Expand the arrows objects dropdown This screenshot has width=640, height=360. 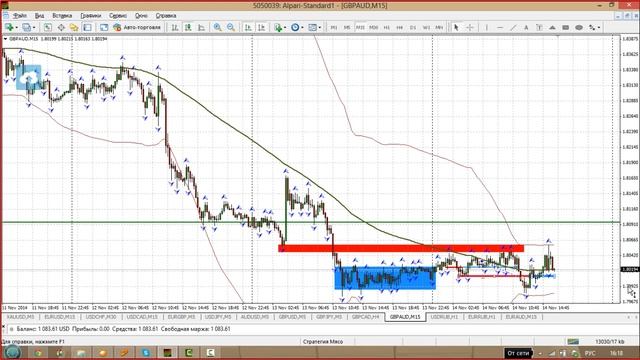click(x=599, y=27)
